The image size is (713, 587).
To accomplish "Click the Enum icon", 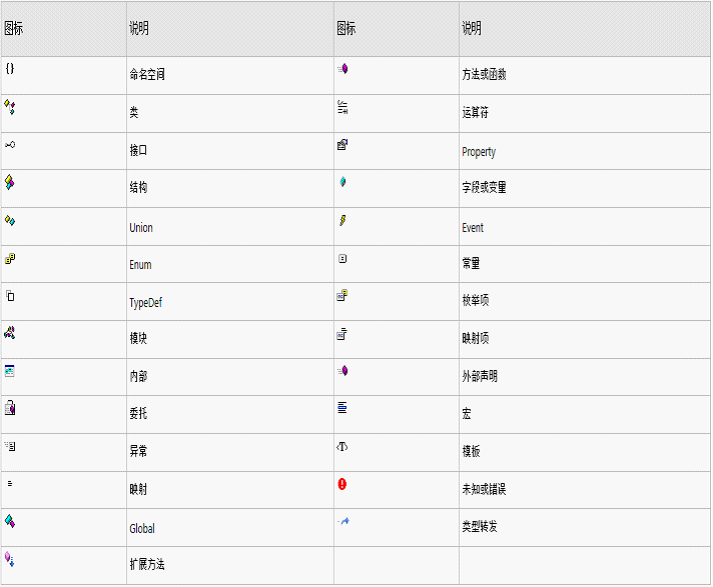I will click(x=10, y=258).
